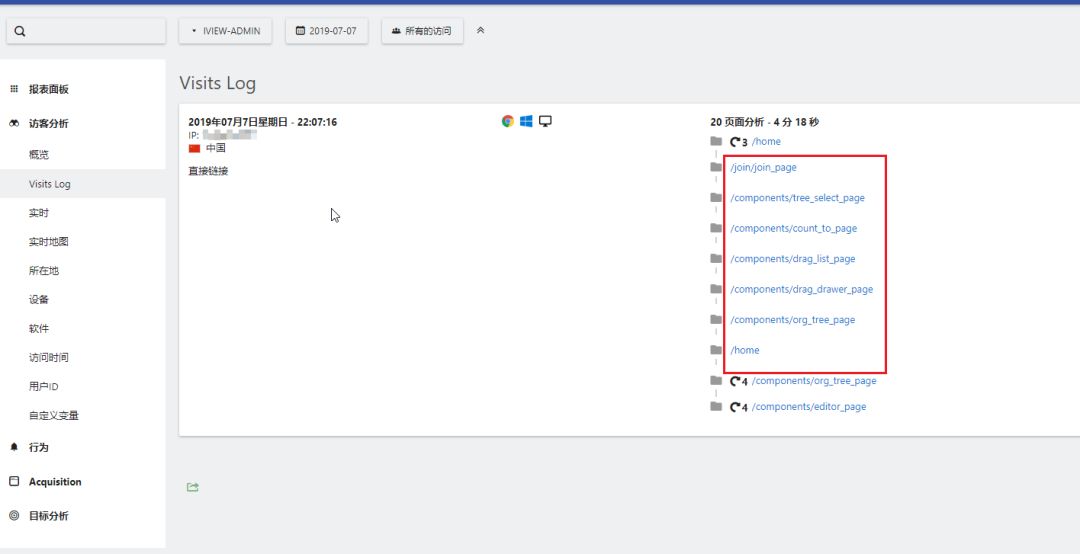Image resolution: width=1080 pixels, height=554 pixels.
Task: Open the /components/tree_select_page link
Action: coord(797,198)
